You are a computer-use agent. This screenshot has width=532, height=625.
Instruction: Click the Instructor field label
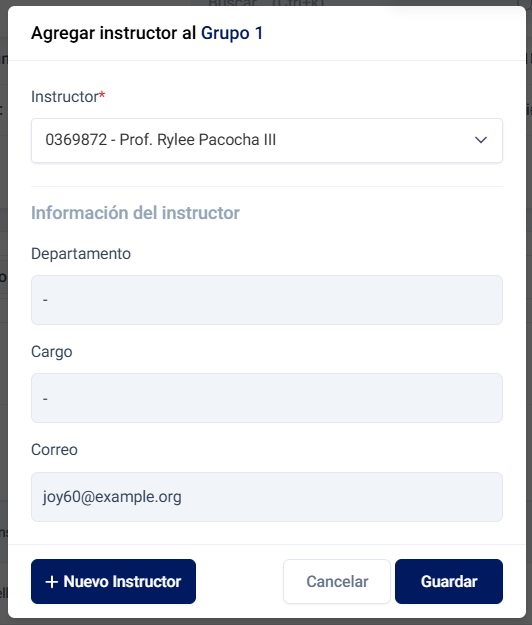point(65,97)
